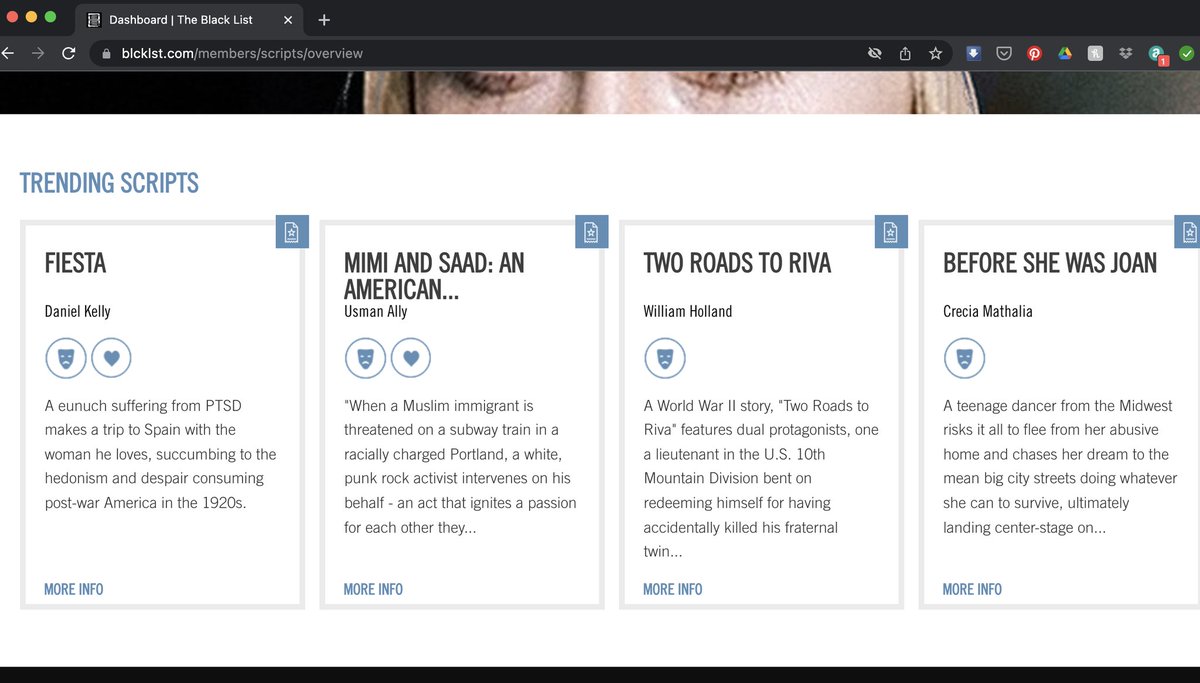Click author name Crecia Mathalia
1200x683 pixels.
click(988, 311)
